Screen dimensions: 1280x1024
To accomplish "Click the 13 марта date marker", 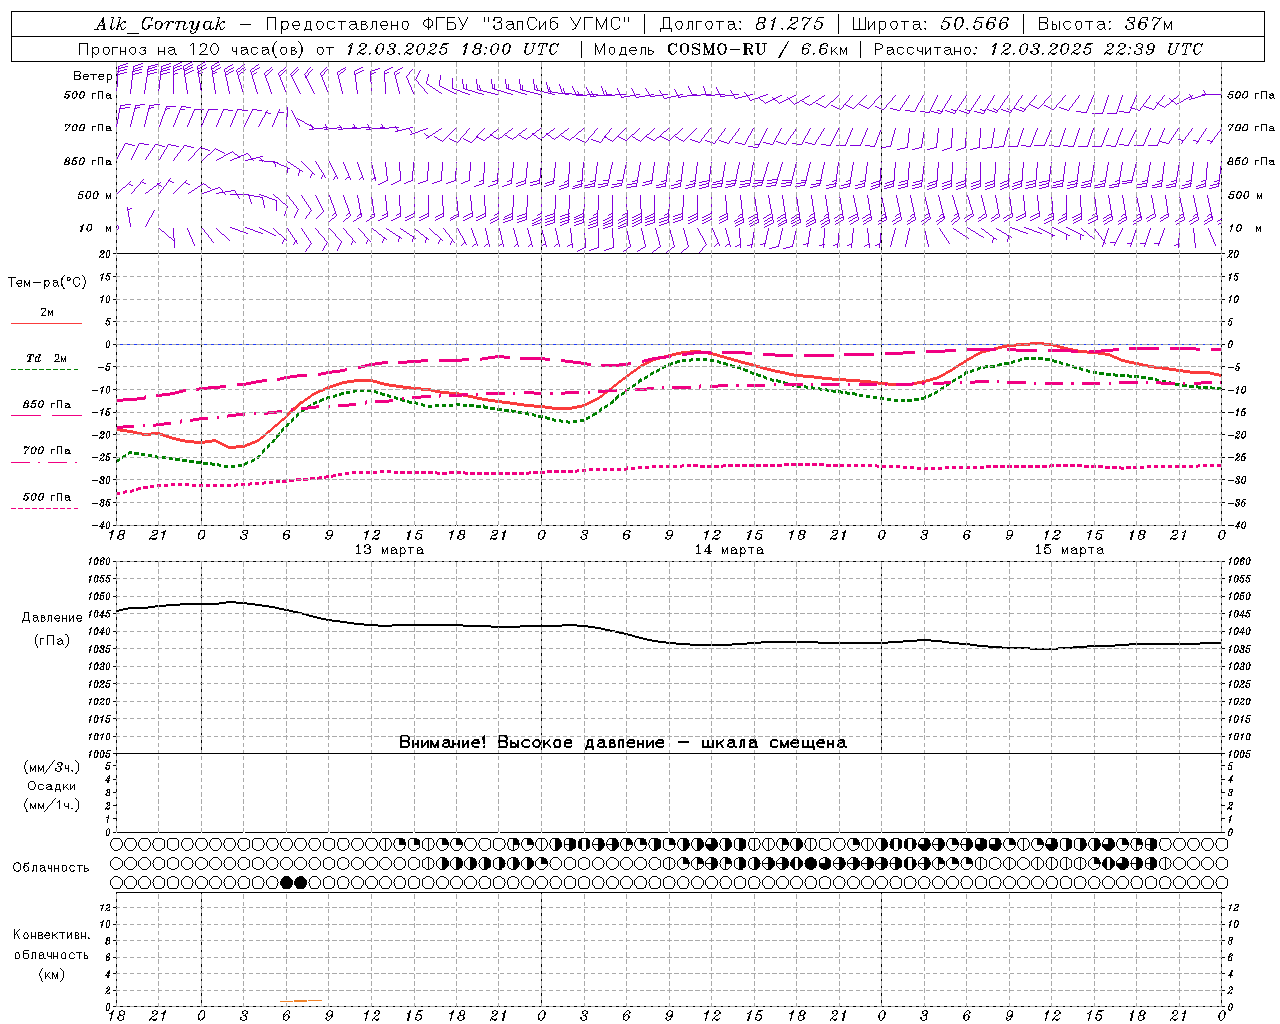I will coord(389,550).
